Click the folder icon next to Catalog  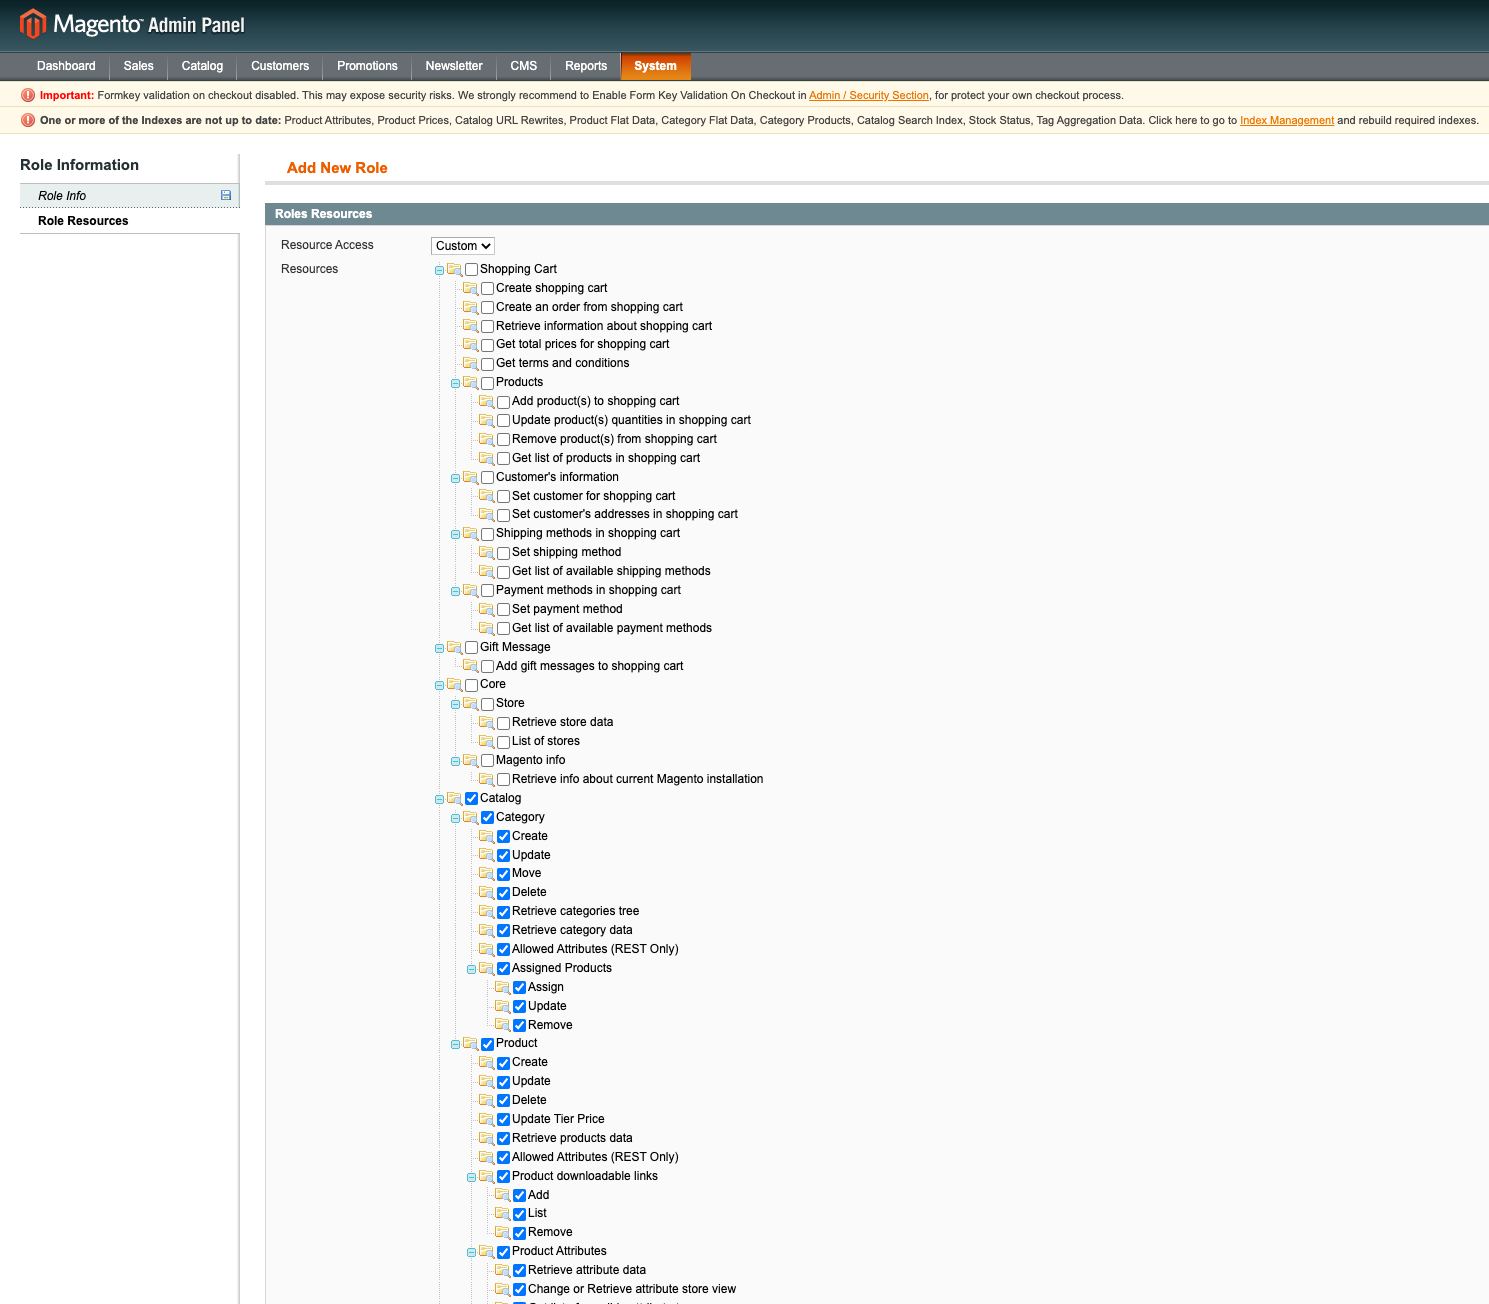click(456, 798)
